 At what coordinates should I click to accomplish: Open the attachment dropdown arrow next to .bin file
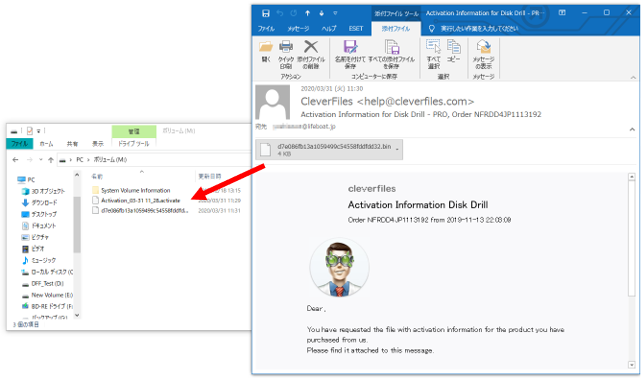click(397, 150)
